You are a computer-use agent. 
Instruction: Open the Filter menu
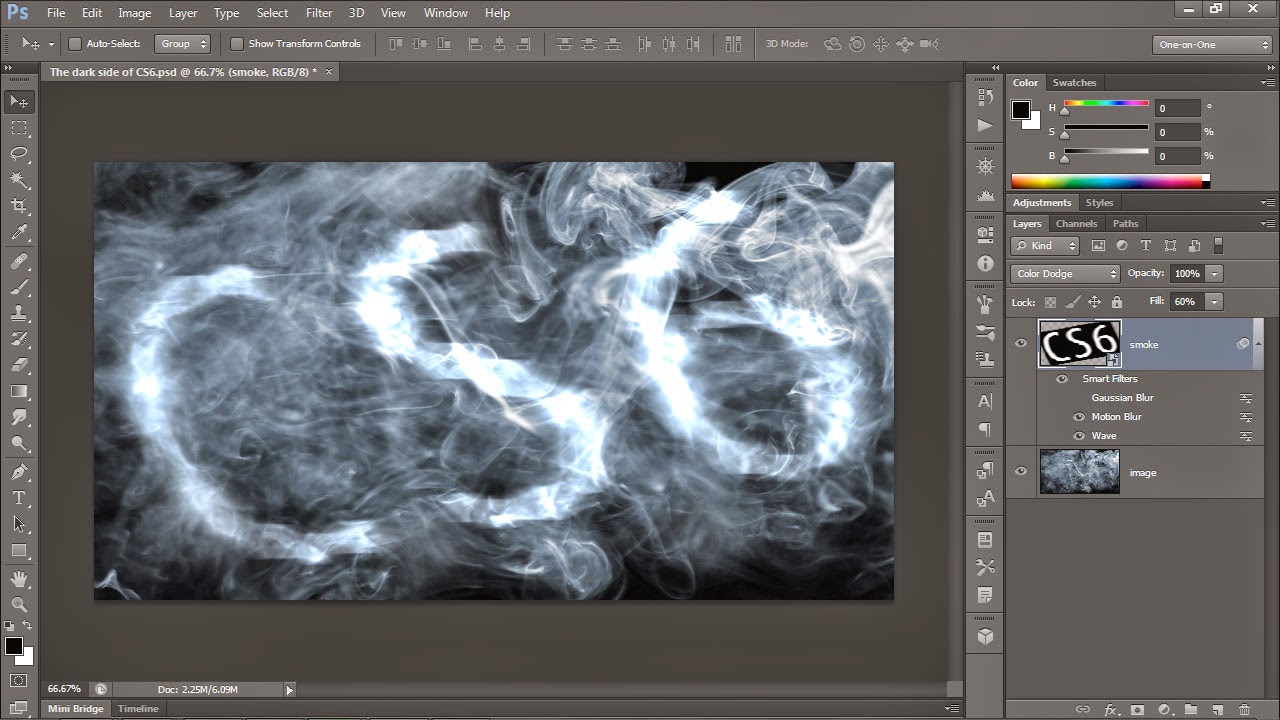[x=319, y=13]
